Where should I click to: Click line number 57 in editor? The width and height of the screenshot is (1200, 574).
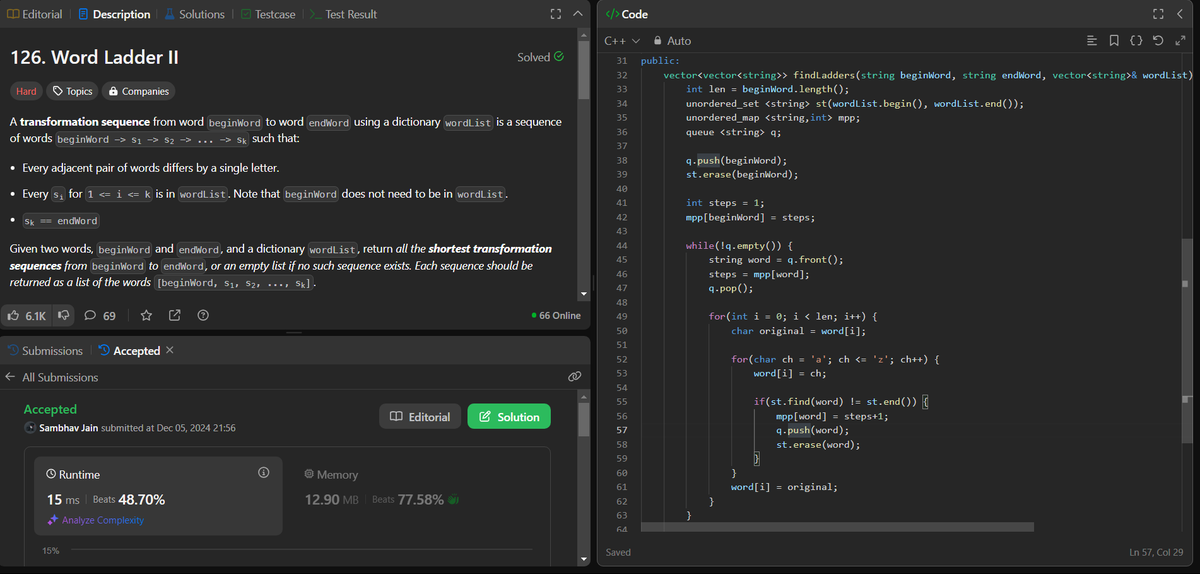tap(622, 430)
